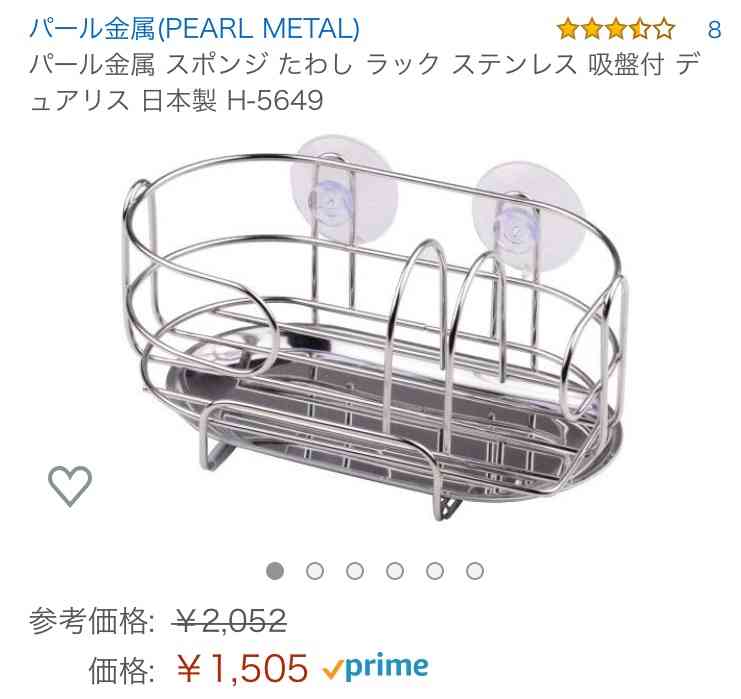Select the first filled image carousel dot
The image size is (741, 699).
coord(275,570)
